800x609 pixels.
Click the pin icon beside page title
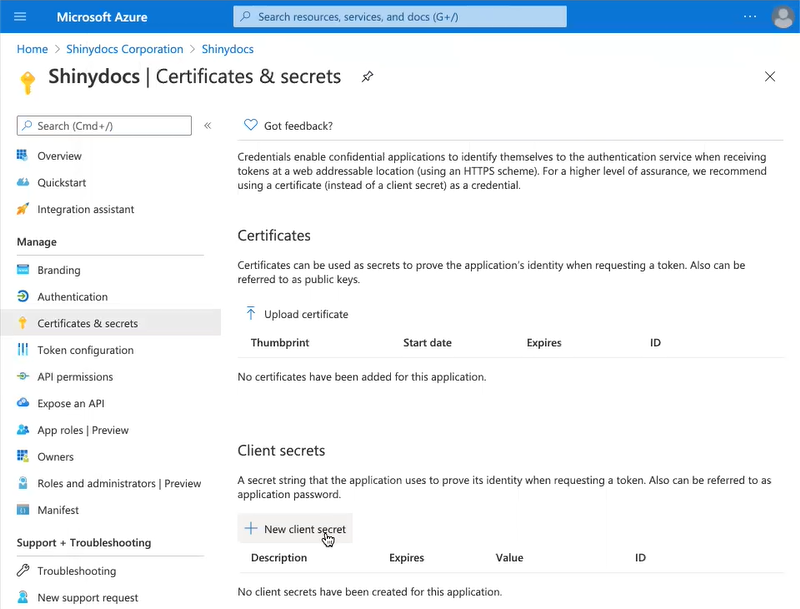click(x=367, y=77)
